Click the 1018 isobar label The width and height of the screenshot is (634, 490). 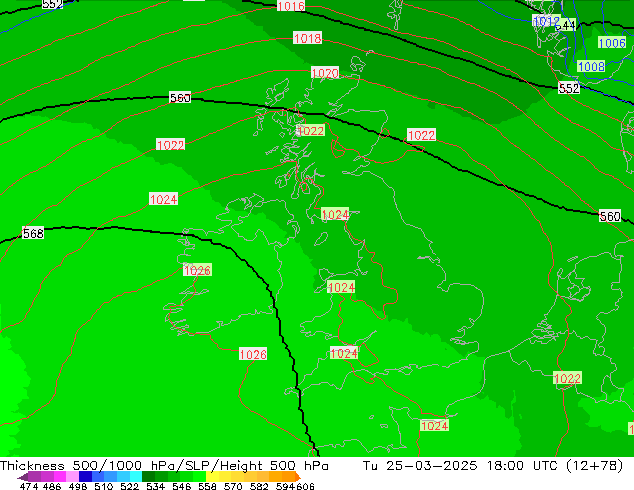[x=307, y=38]
